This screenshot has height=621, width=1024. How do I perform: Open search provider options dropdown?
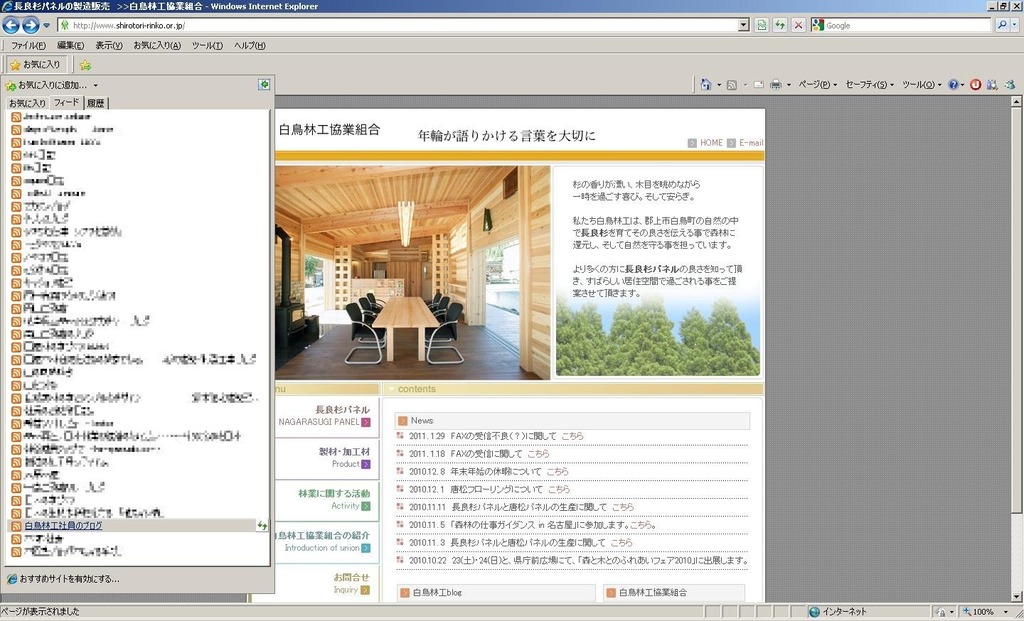coord(1015,25)
